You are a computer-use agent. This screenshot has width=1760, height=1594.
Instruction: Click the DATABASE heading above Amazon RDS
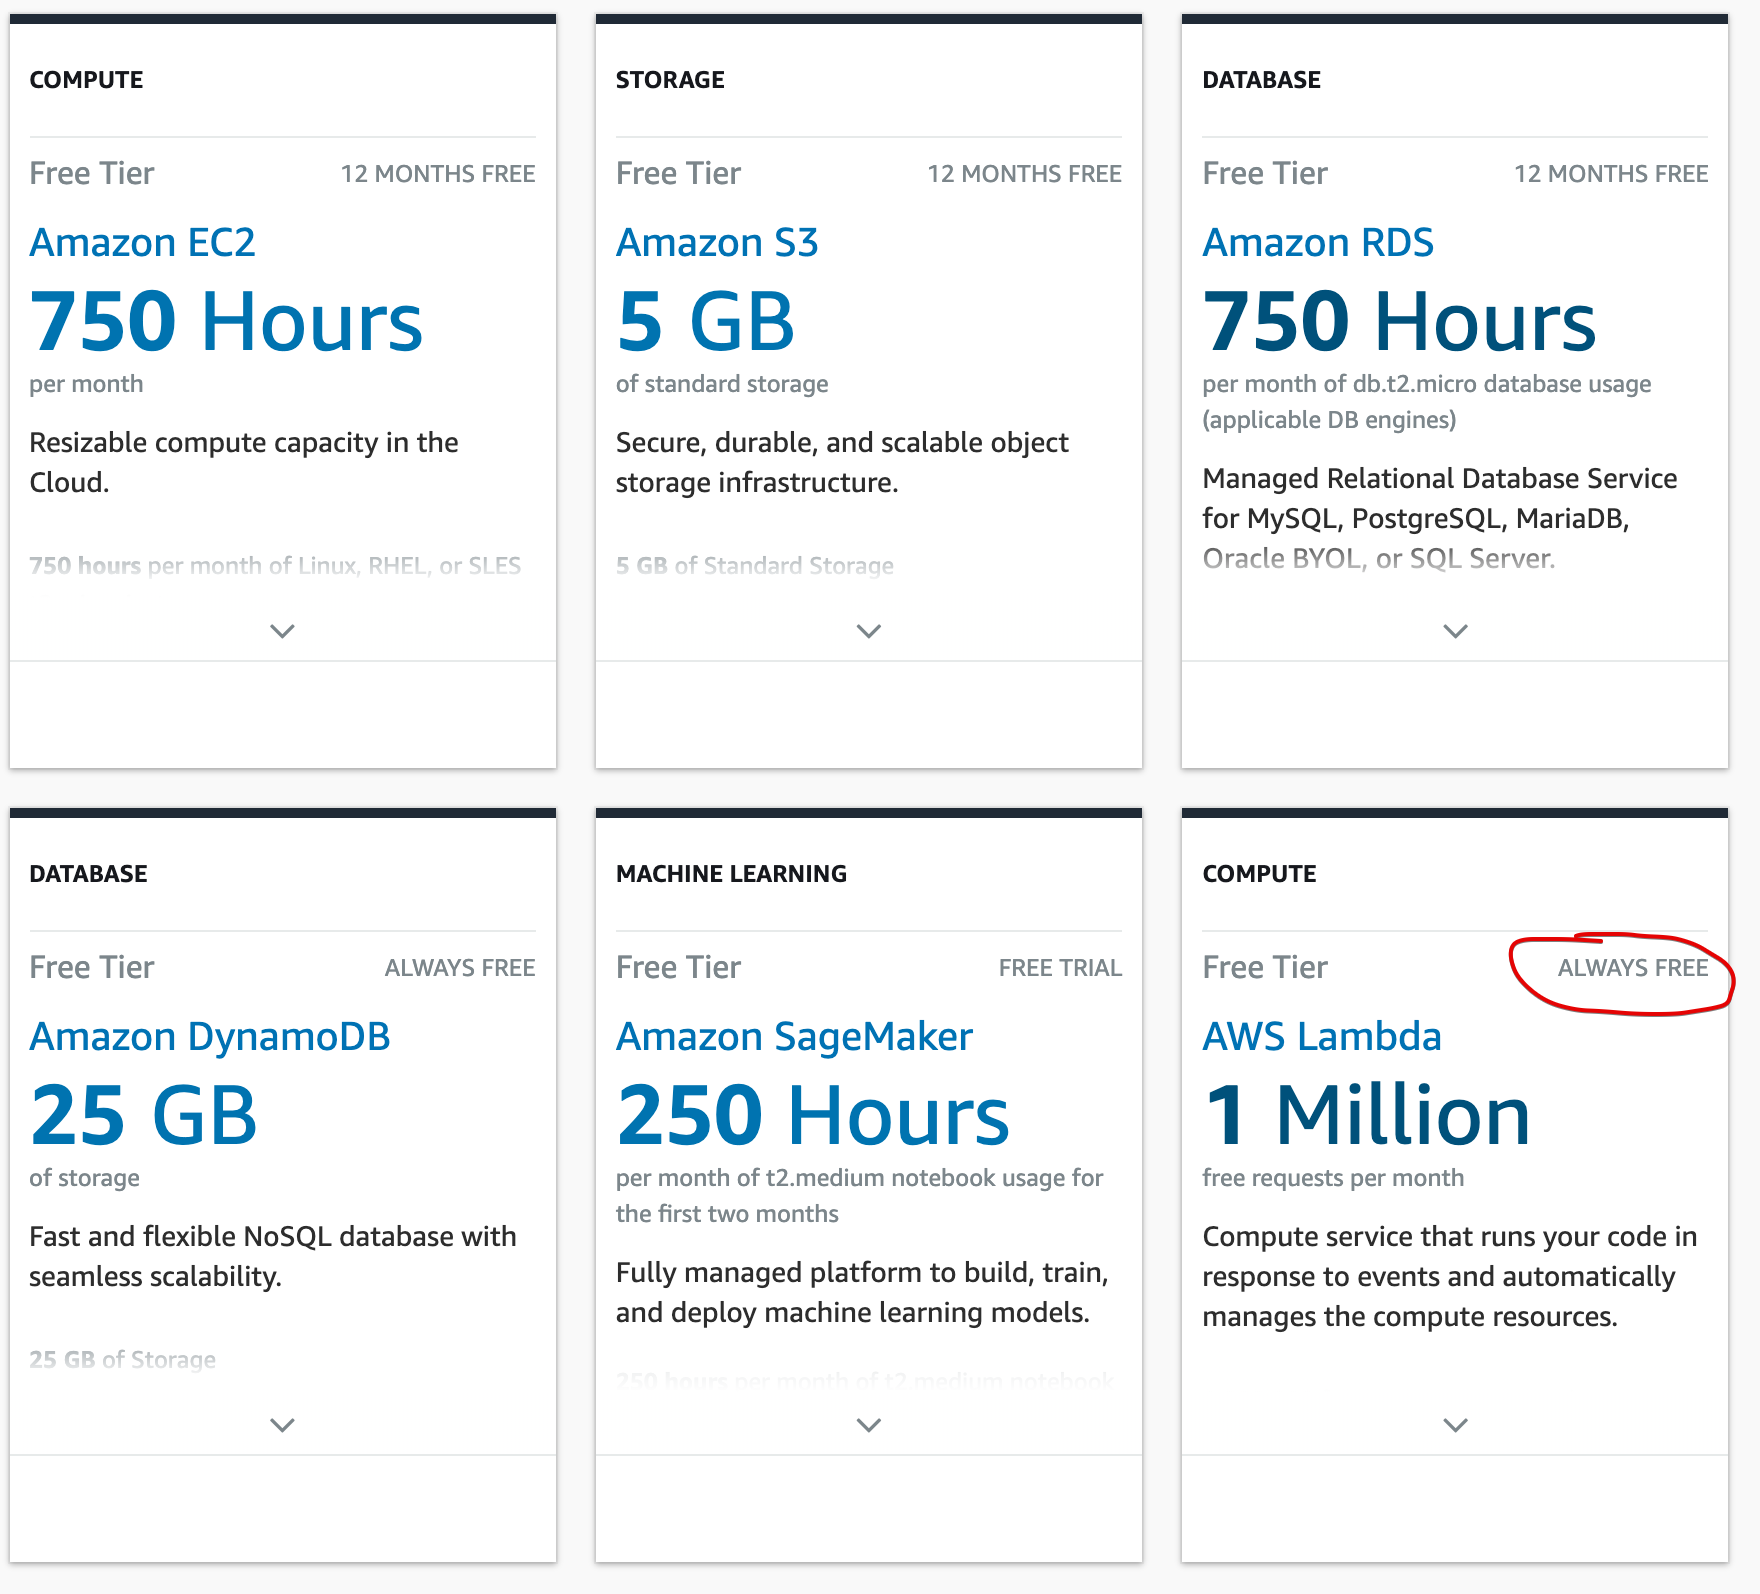(1261, 80)
